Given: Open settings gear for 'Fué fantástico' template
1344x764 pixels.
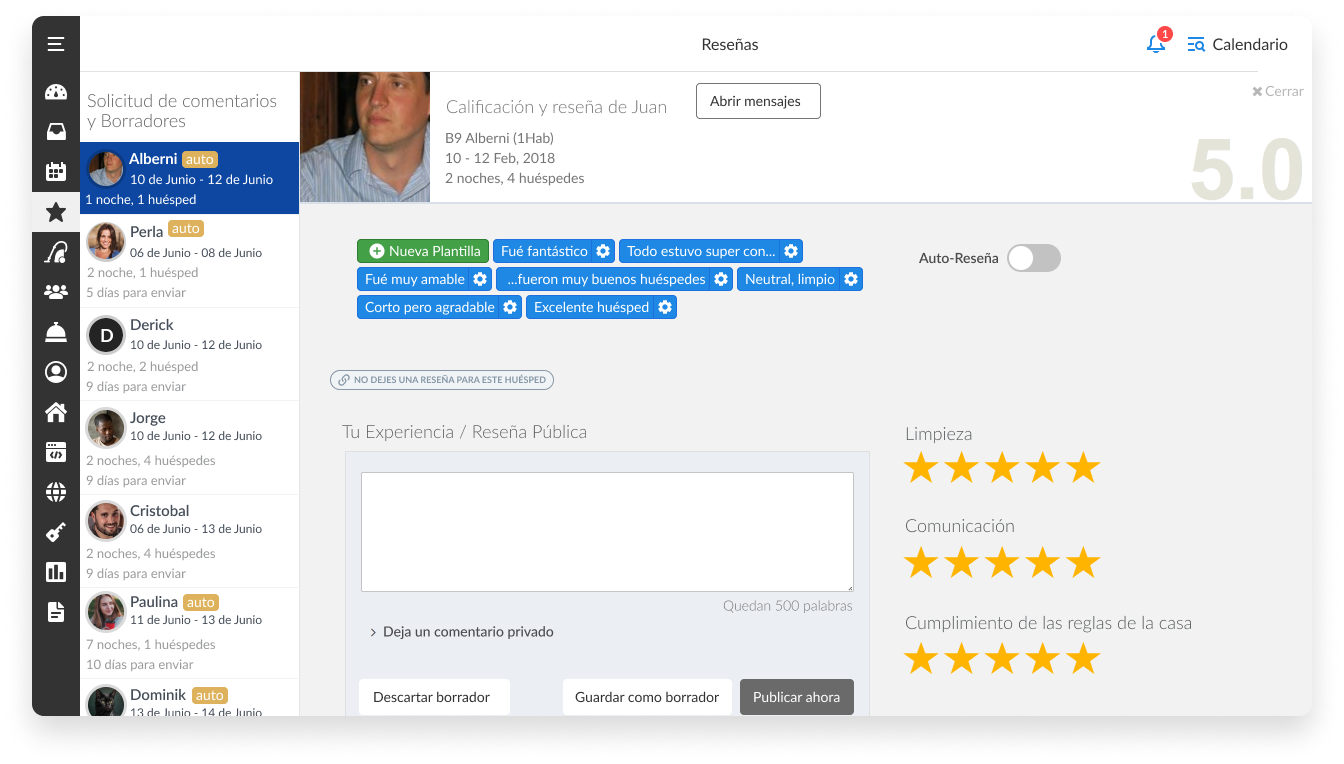Looking at the screenshot, I should [x=603, y=251].
